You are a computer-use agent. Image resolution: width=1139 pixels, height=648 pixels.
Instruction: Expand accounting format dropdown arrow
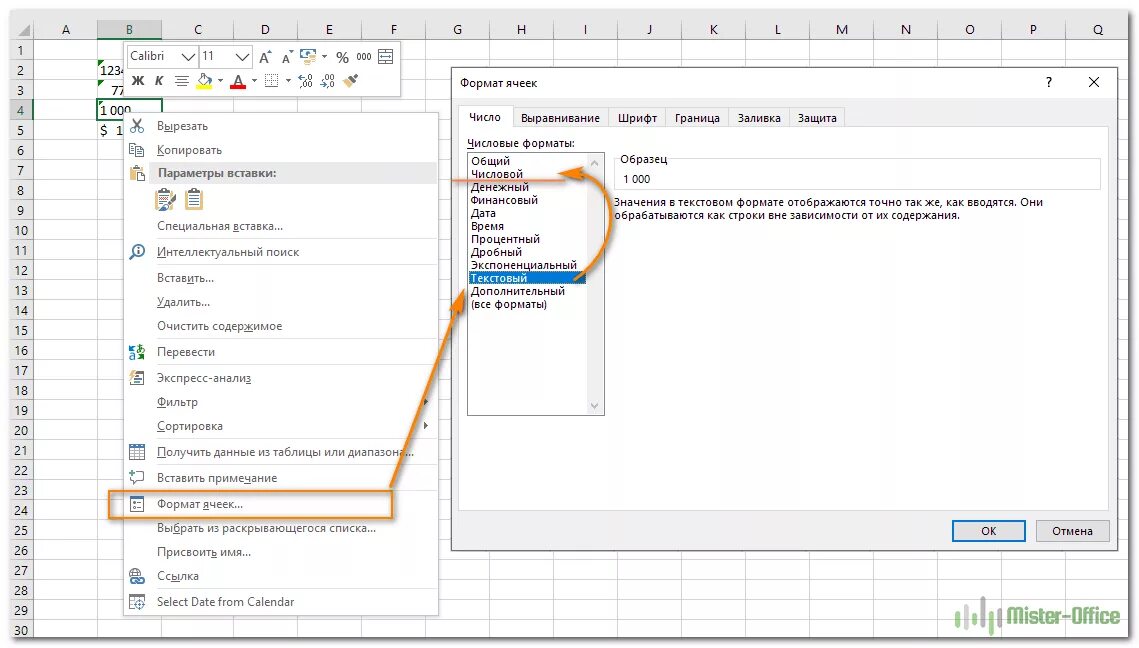click(324, 57)
